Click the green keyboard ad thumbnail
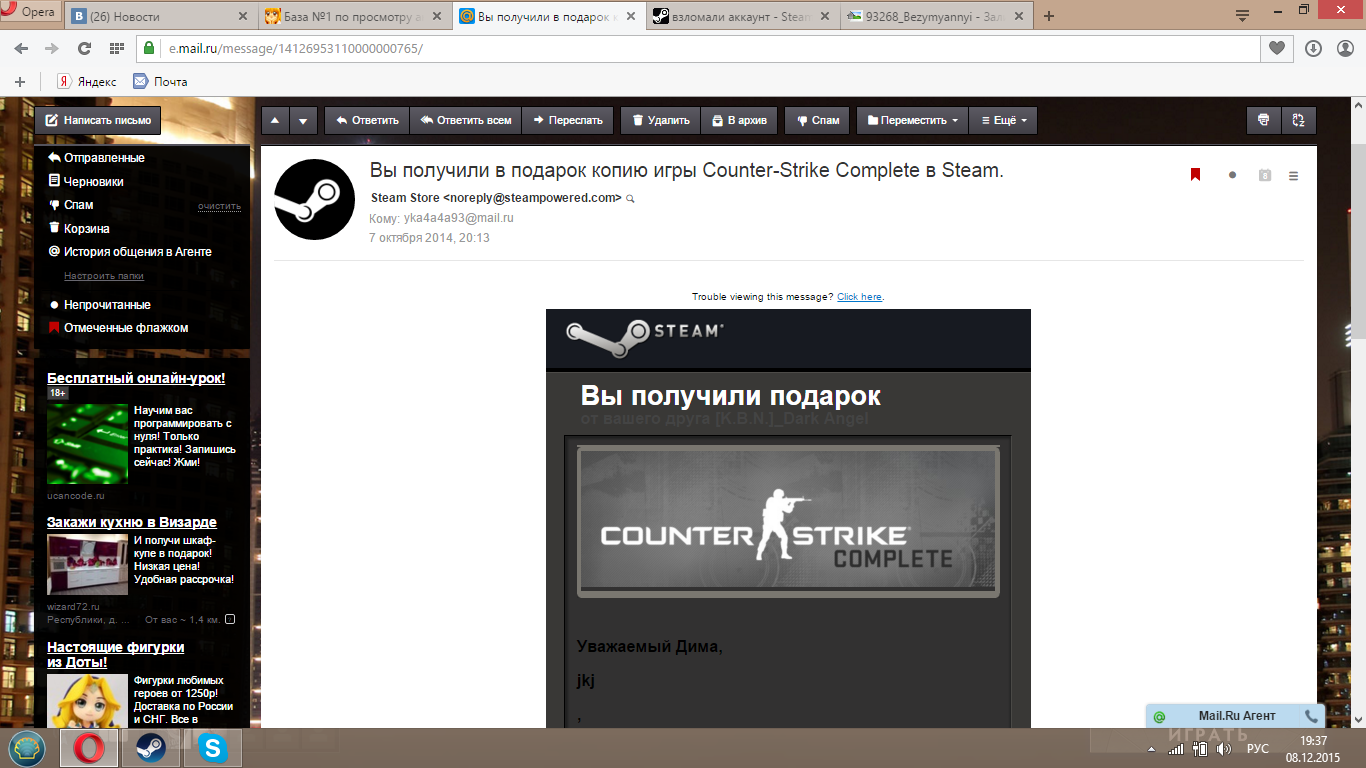The image size is (1366, 768). 87,444
